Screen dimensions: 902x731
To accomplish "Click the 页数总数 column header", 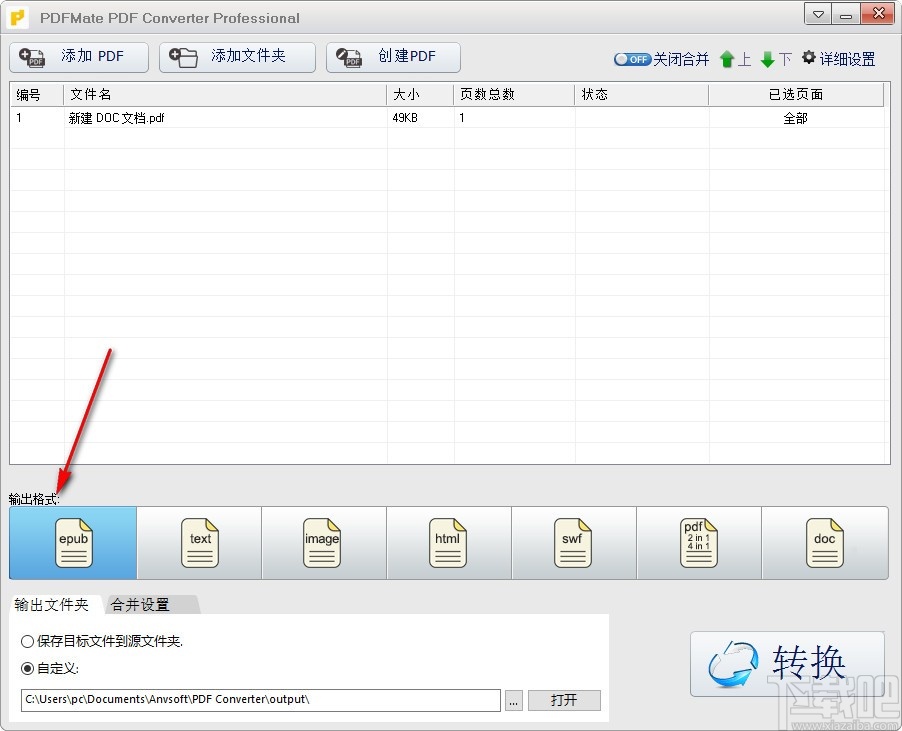I will point(514,94).
